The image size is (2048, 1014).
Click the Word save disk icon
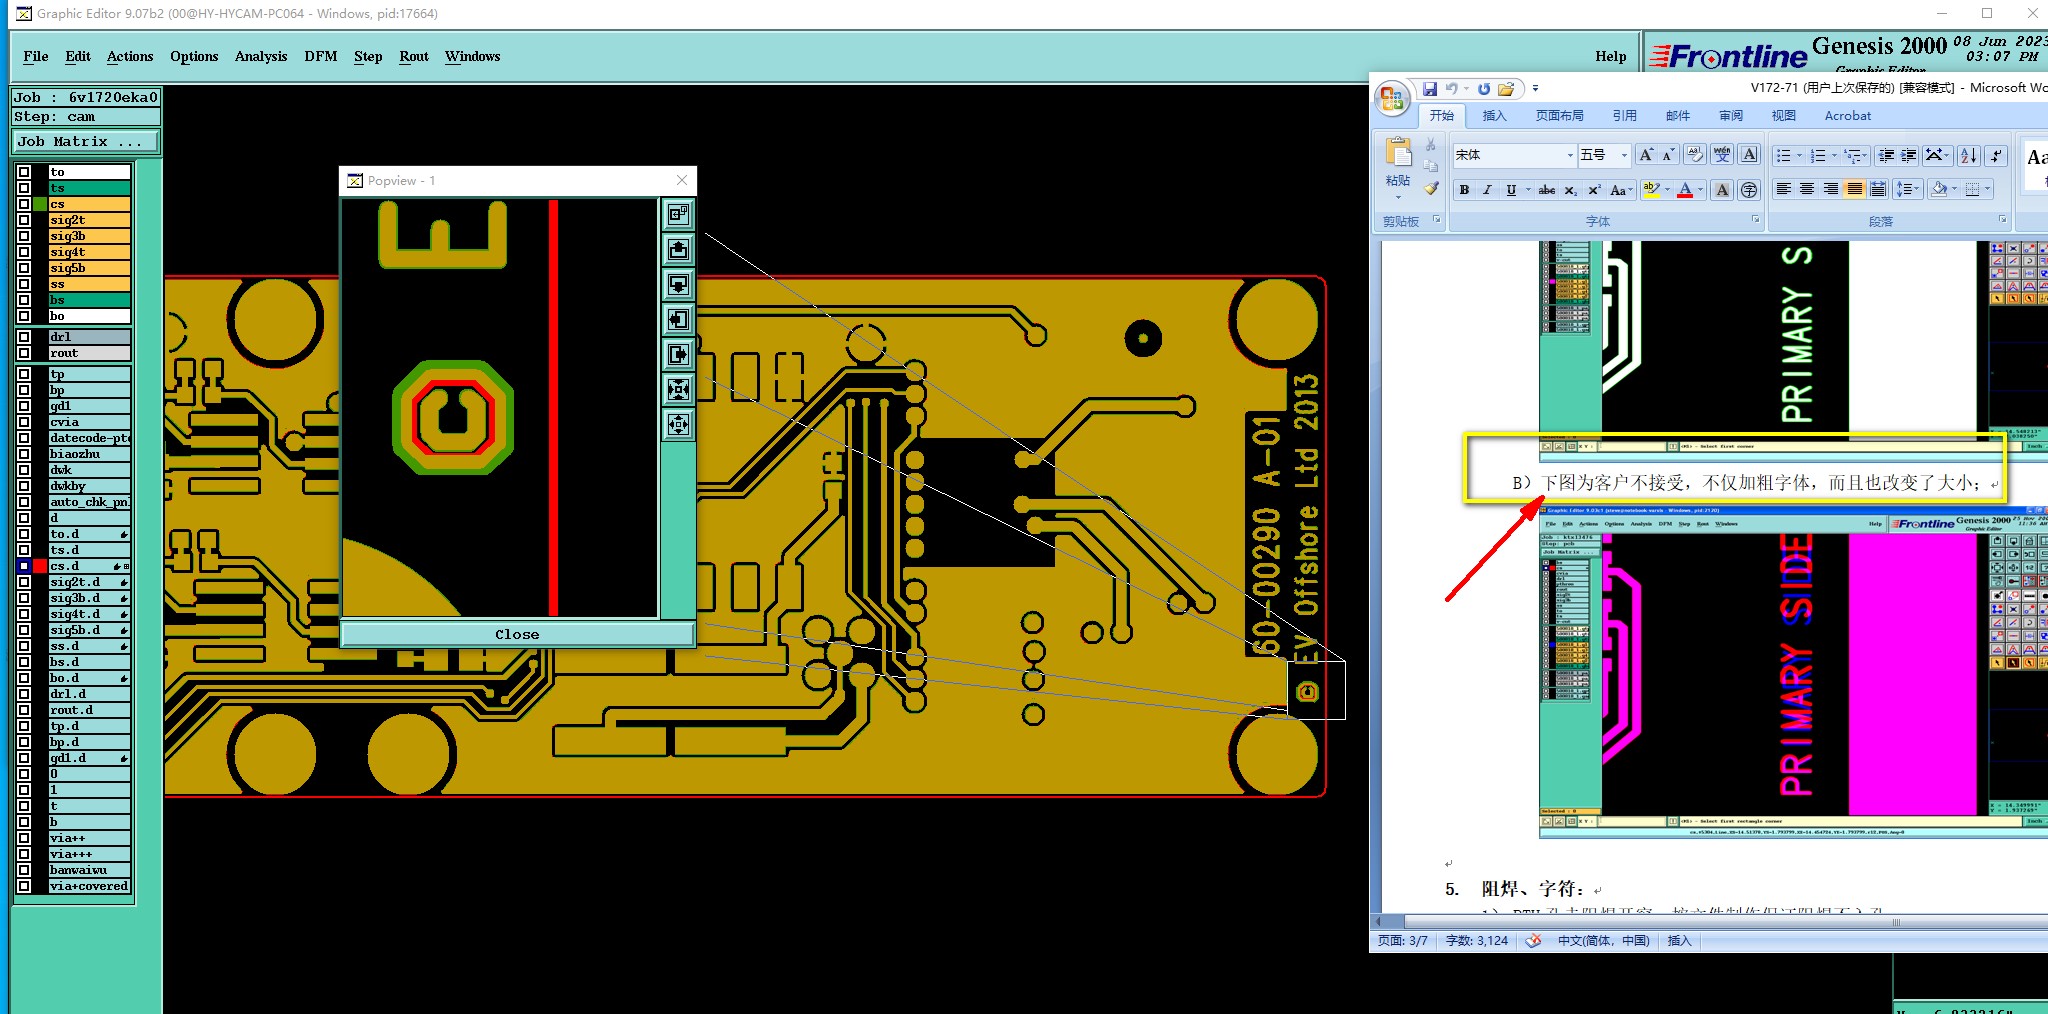(x=1430, y=89)
